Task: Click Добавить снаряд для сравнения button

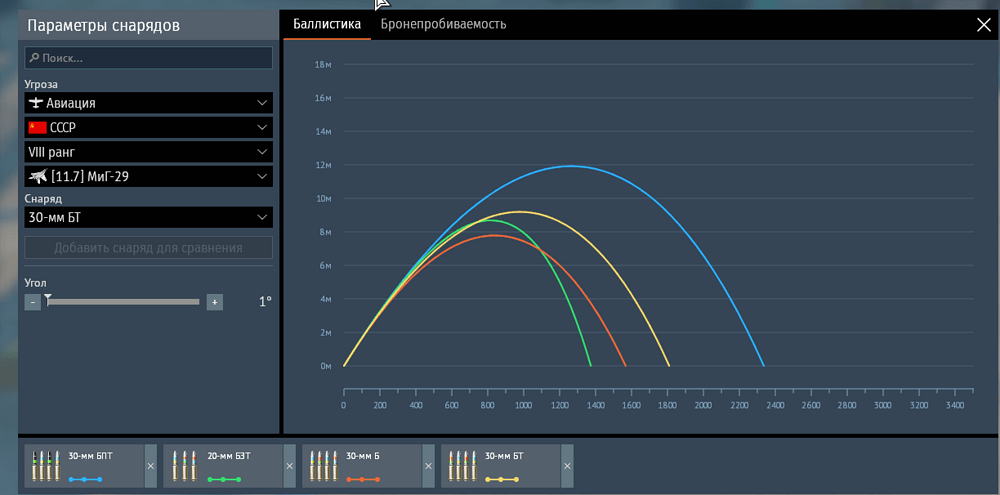Action: click(148, 248)
